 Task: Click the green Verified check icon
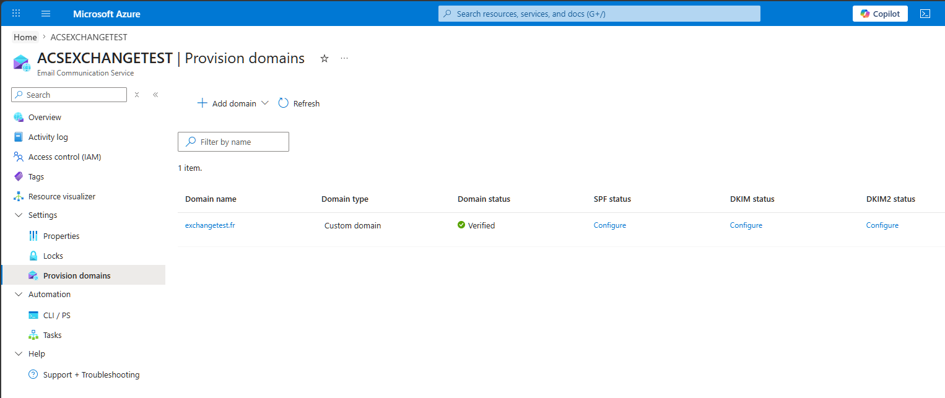click(x=461, y=225)
